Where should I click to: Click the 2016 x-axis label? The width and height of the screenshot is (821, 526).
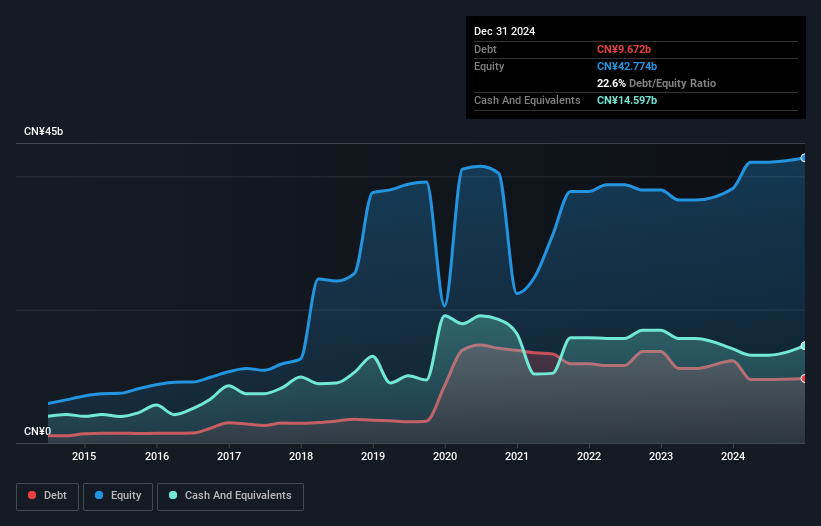tap(157, 456)
